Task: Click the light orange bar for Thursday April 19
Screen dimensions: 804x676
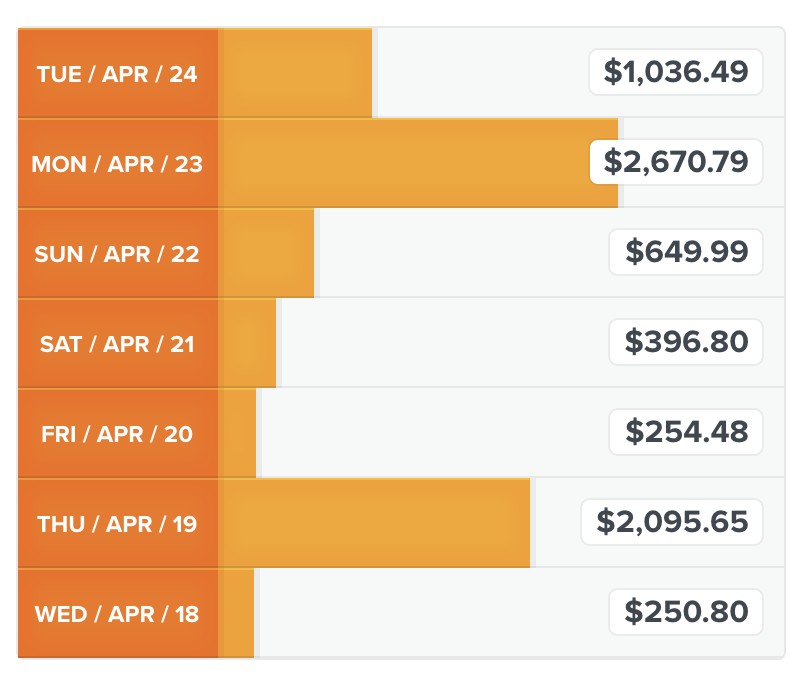Action: 374,523
